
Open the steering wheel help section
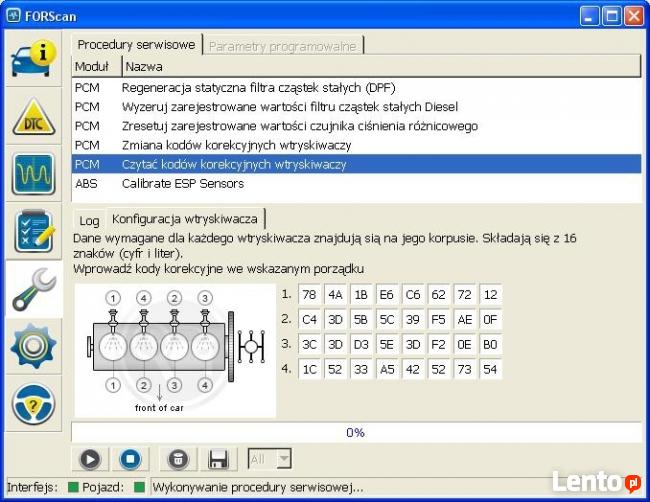(34, 404)
